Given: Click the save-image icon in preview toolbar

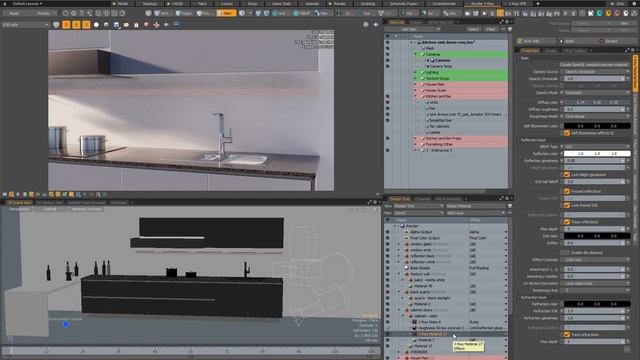Looking at the screenshot, I should 116,25.
